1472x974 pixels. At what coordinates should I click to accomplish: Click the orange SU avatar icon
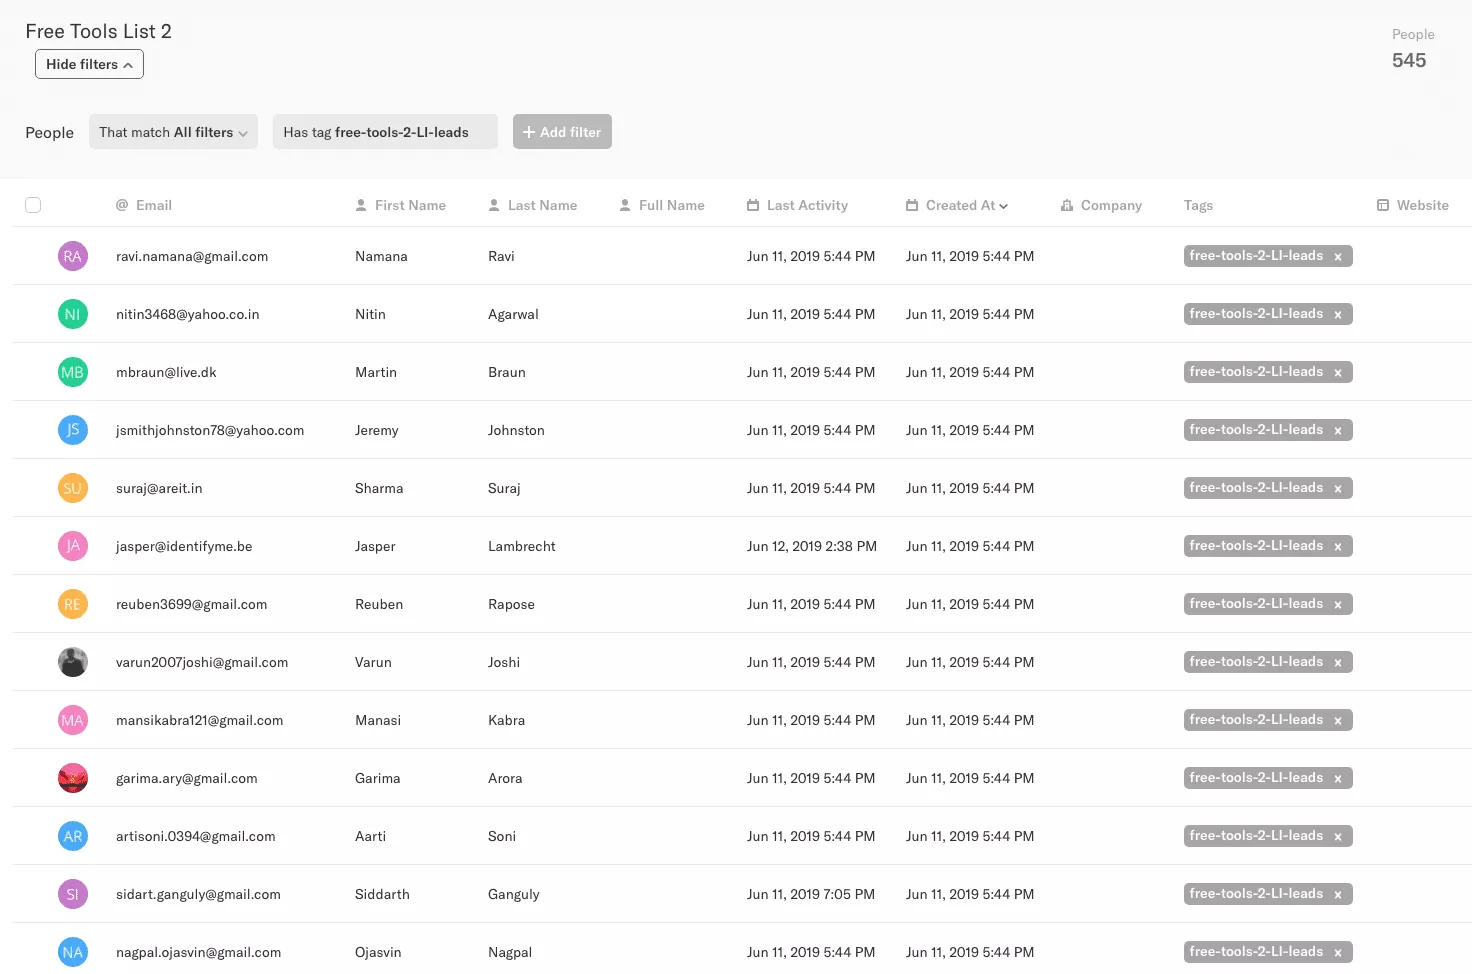point(72,488)
